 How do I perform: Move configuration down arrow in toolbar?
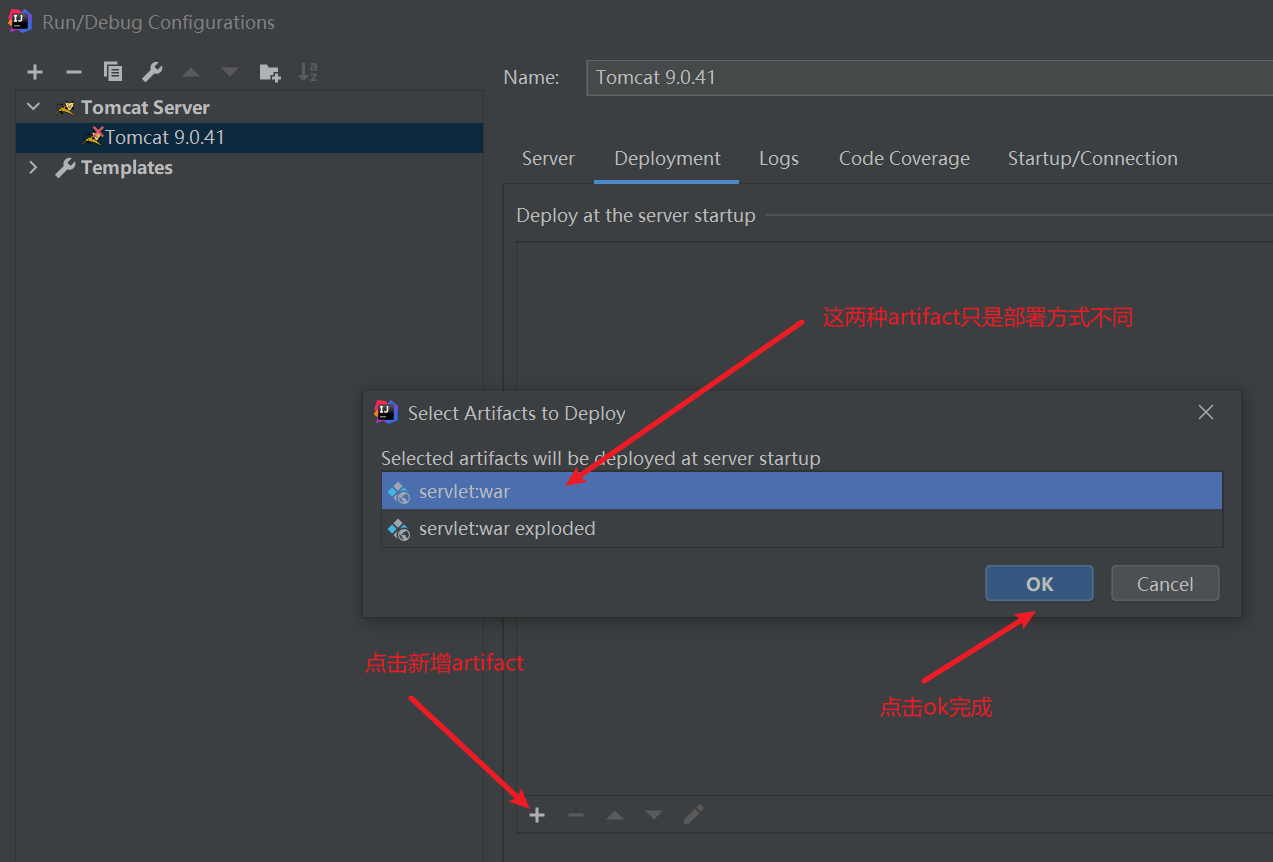(230, 72)
